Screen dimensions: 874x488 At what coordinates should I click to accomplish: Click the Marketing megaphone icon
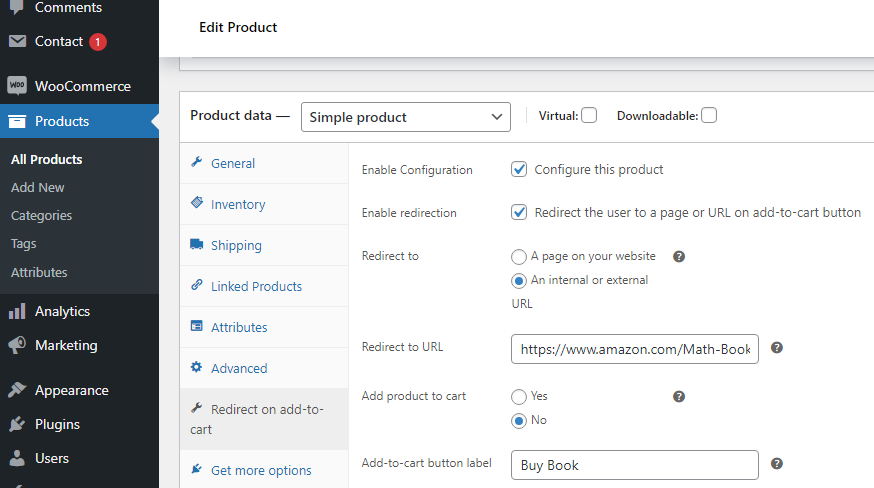click(17, 345)
